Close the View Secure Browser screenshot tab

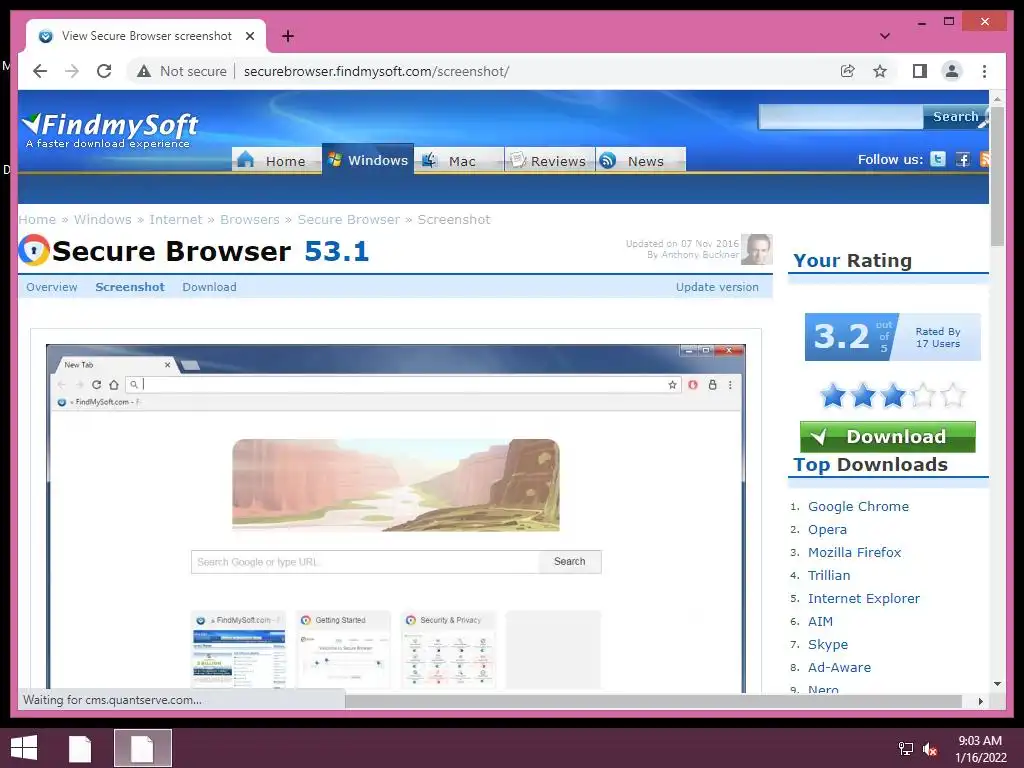[249, 36]
